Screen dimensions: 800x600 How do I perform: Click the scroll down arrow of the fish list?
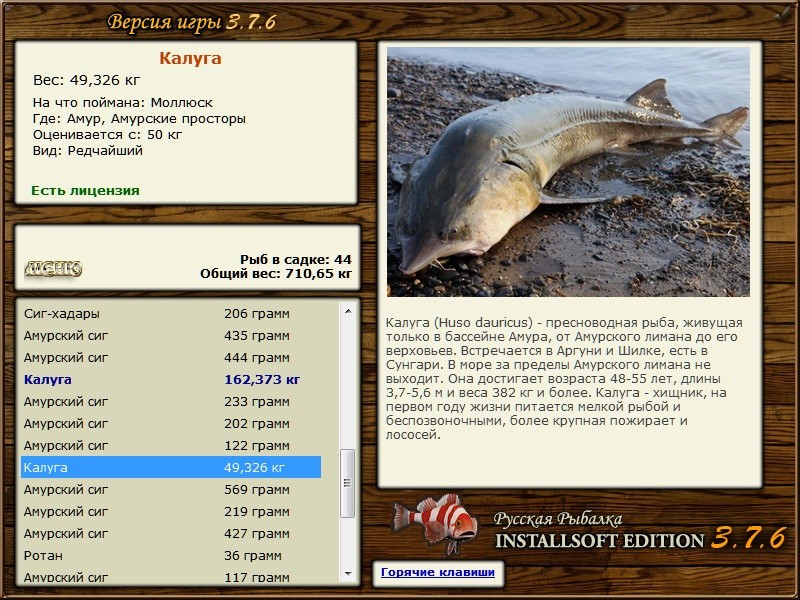348,573
